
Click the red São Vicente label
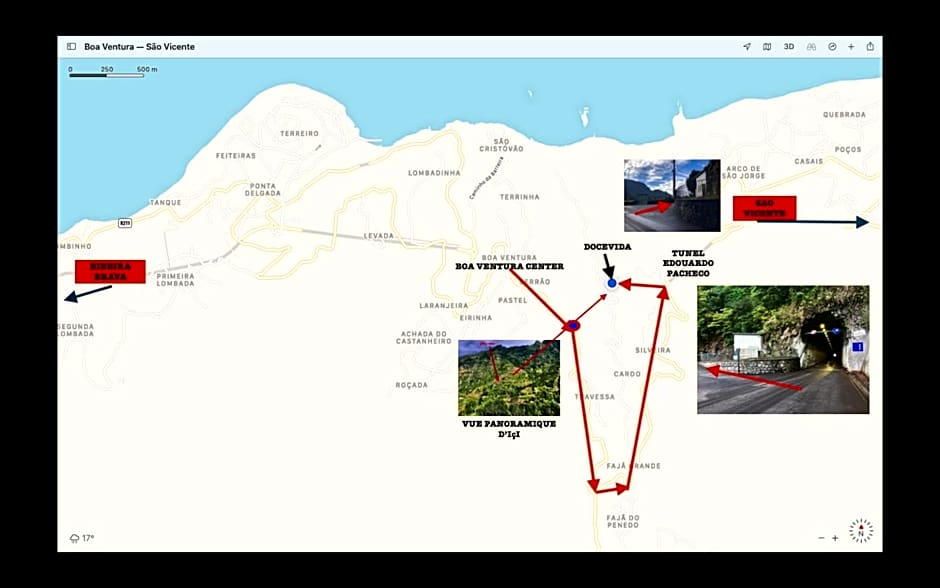pos(764,208)
